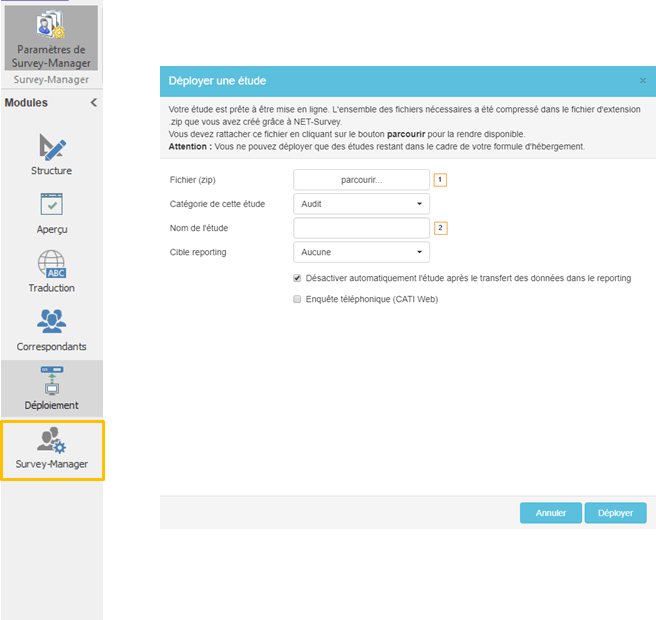
Task: Open the Cible reporting dropdown
Action: click(x=361, y=252)
